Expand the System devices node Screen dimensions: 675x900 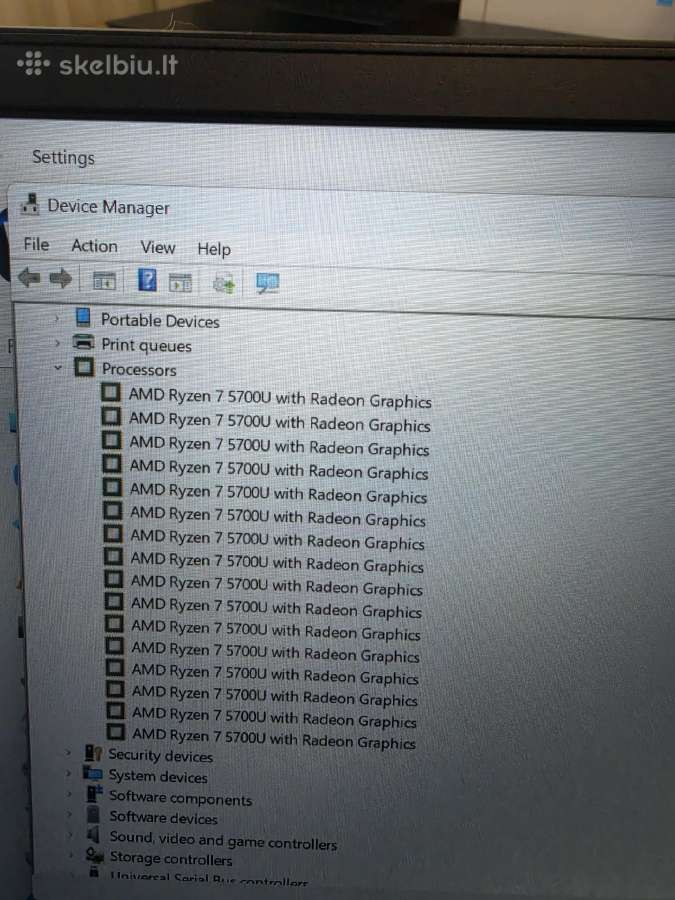(x=68, y=773)
